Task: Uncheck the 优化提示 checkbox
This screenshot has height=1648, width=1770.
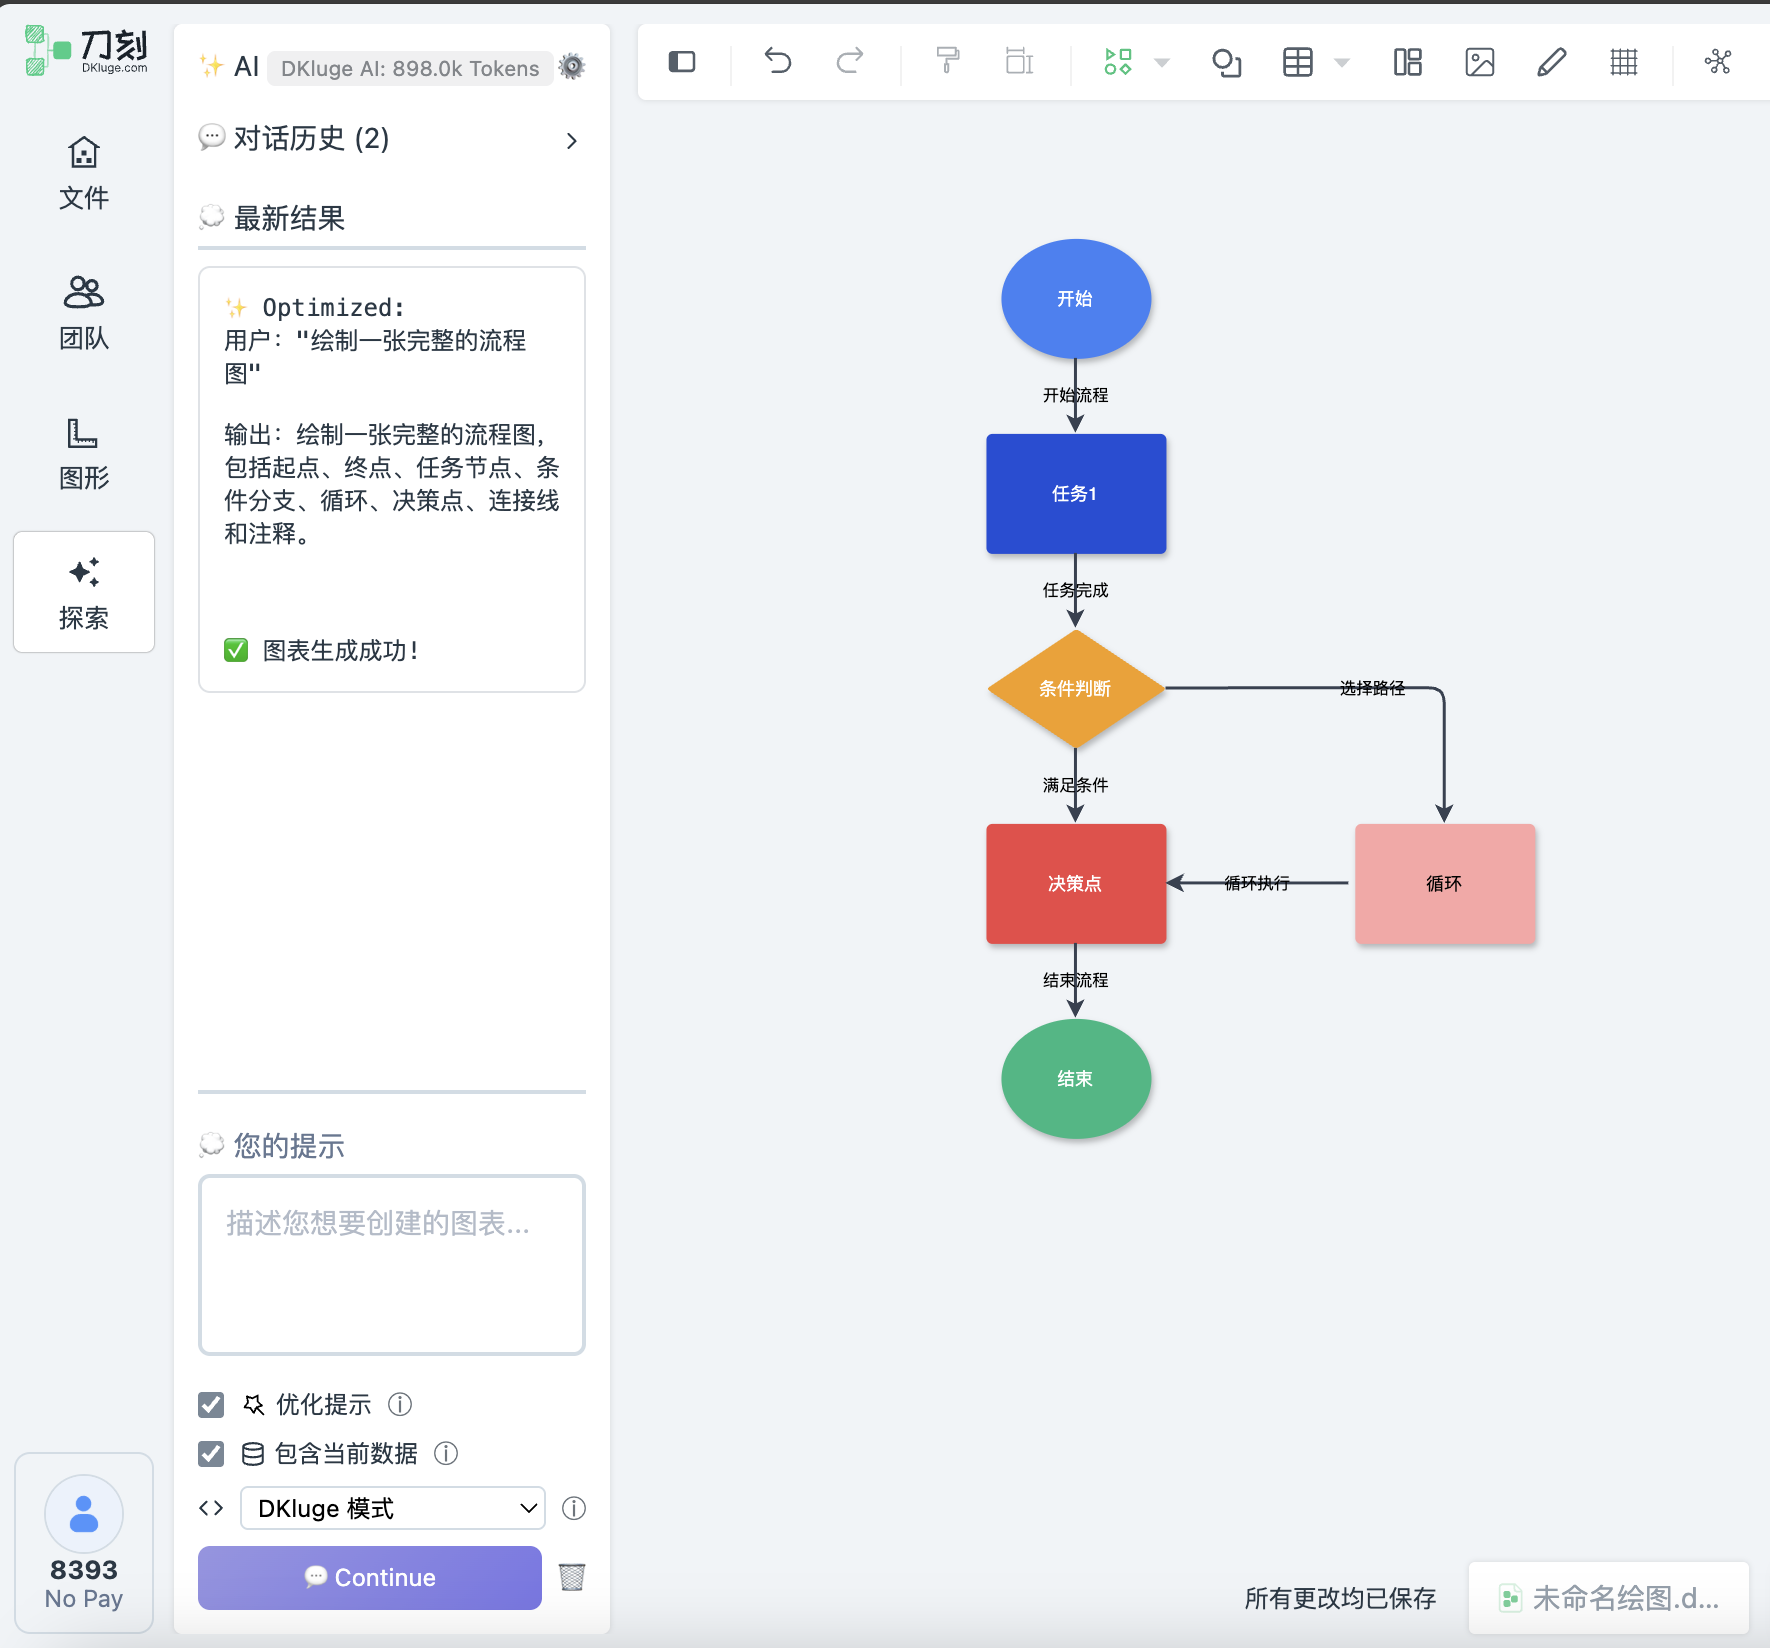Action: click(211, 1405)
